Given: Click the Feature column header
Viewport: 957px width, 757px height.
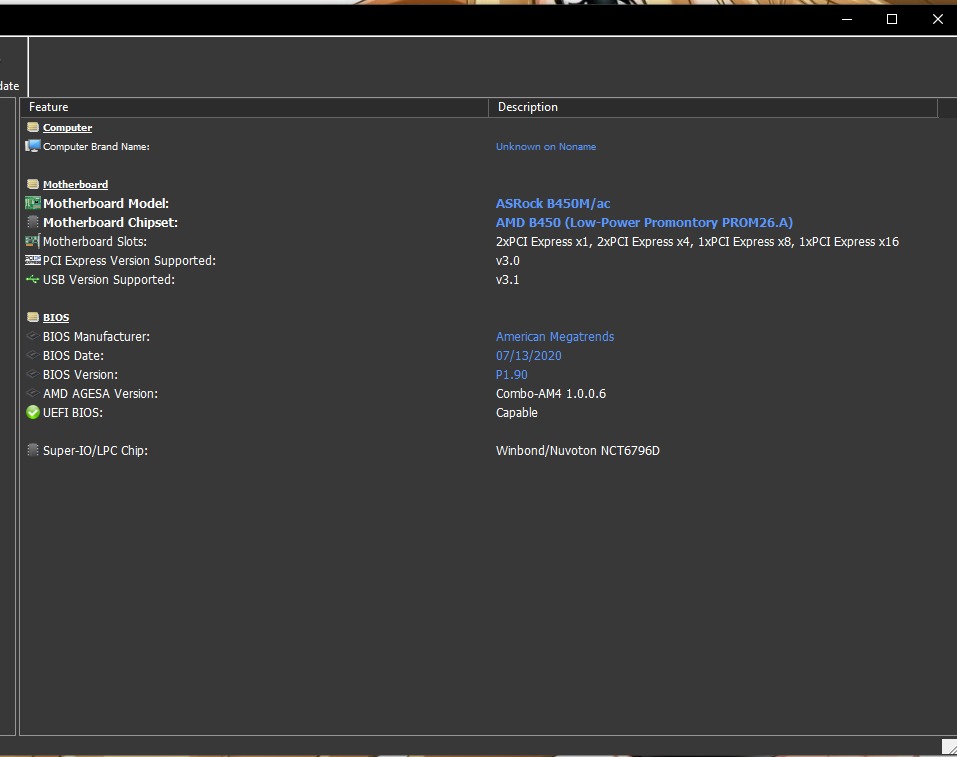Looking at the screenshot, I should (255, 107).
